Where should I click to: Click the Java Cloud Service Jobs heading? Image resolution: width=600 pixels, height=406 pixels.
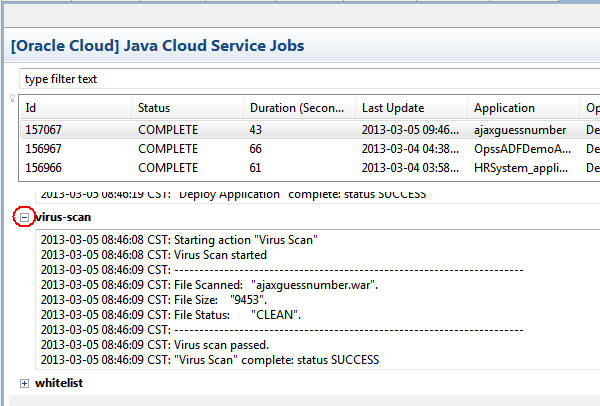pos(158,45)
